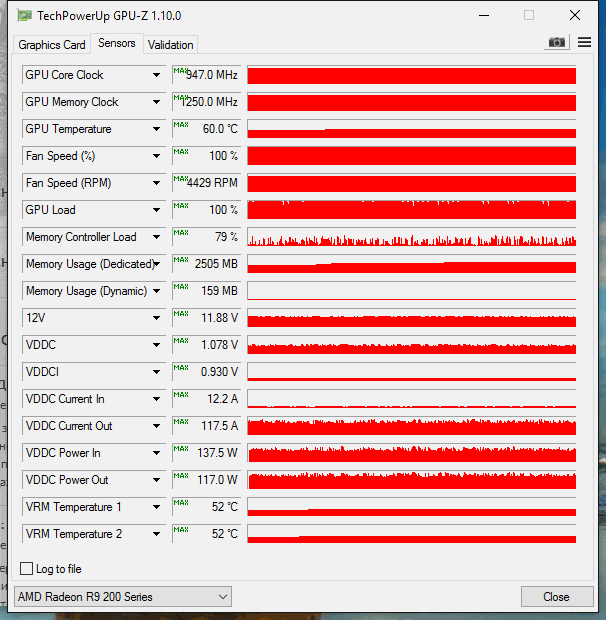Open the VDDCI sensor dropdown
Viewport: 606px width, 620px height.
click(157, 372)
